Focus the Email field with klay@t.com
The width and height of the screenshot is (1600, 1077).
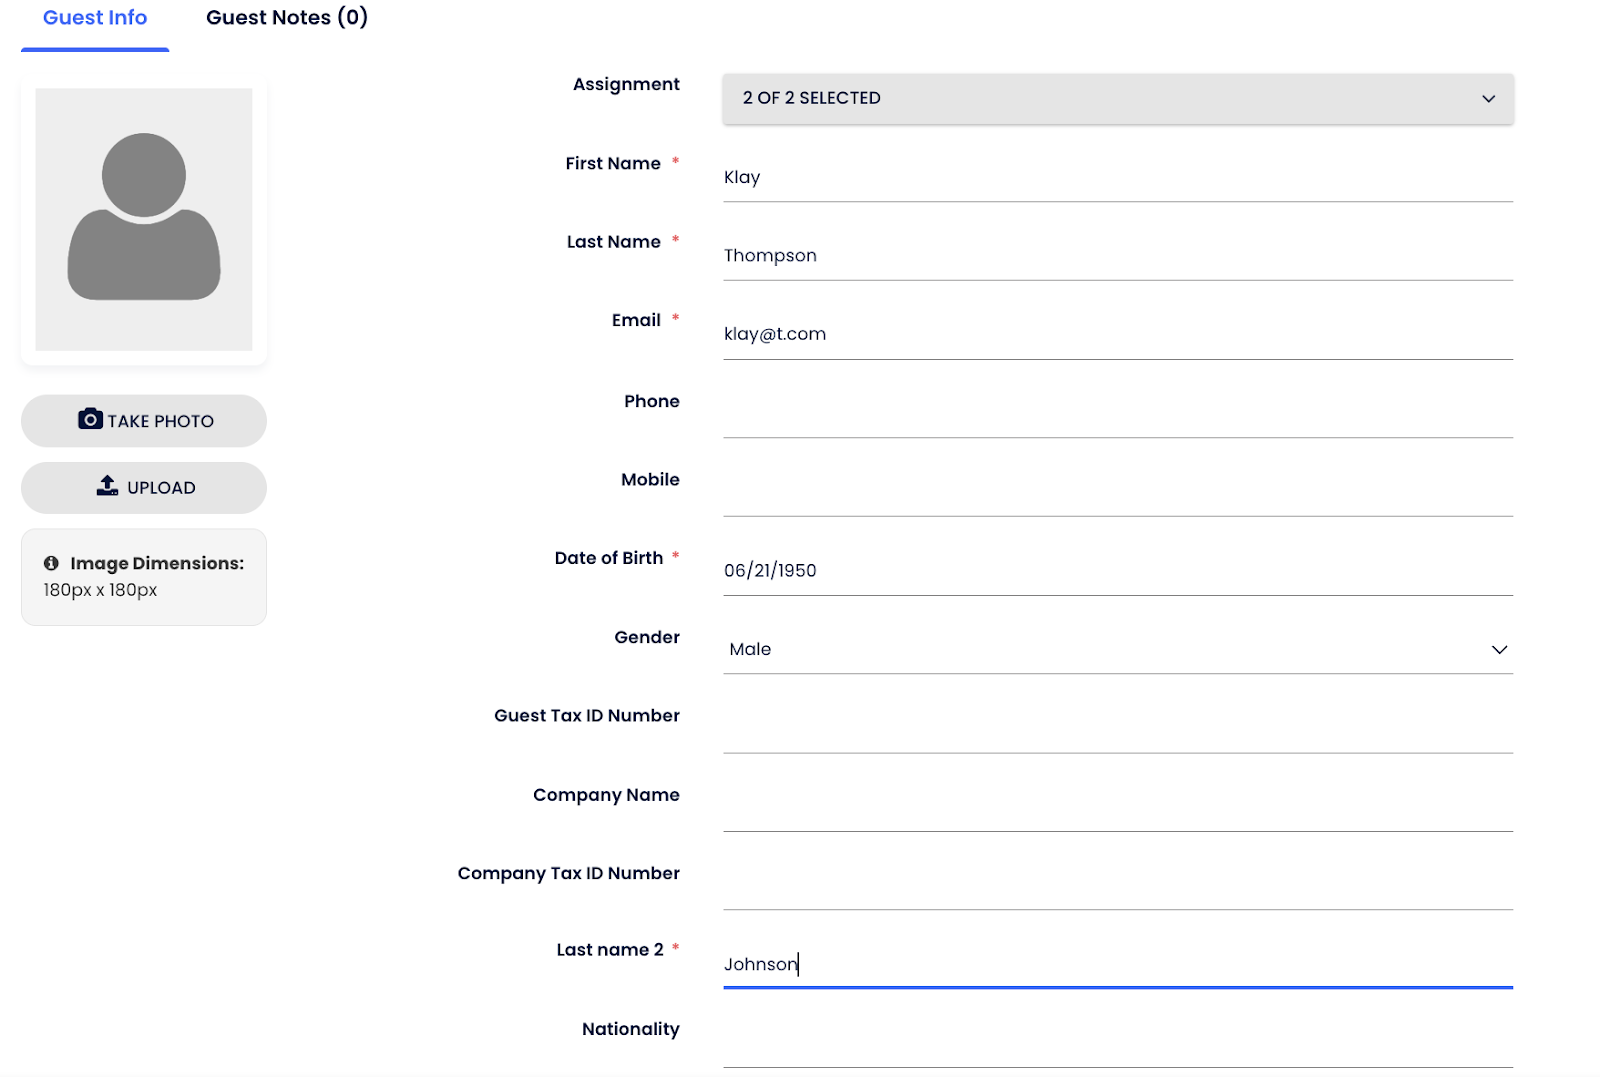click(x=1117, y=335)
